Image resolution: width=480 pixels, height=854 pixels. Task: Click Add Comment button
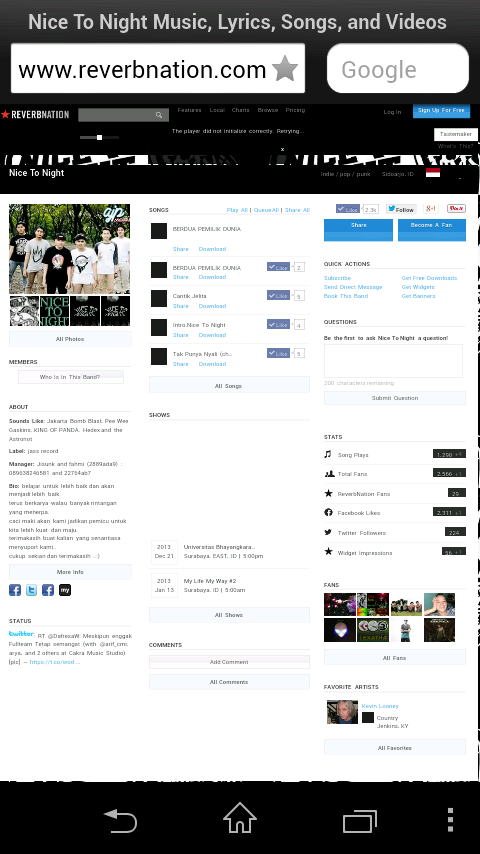pos(229,662)
